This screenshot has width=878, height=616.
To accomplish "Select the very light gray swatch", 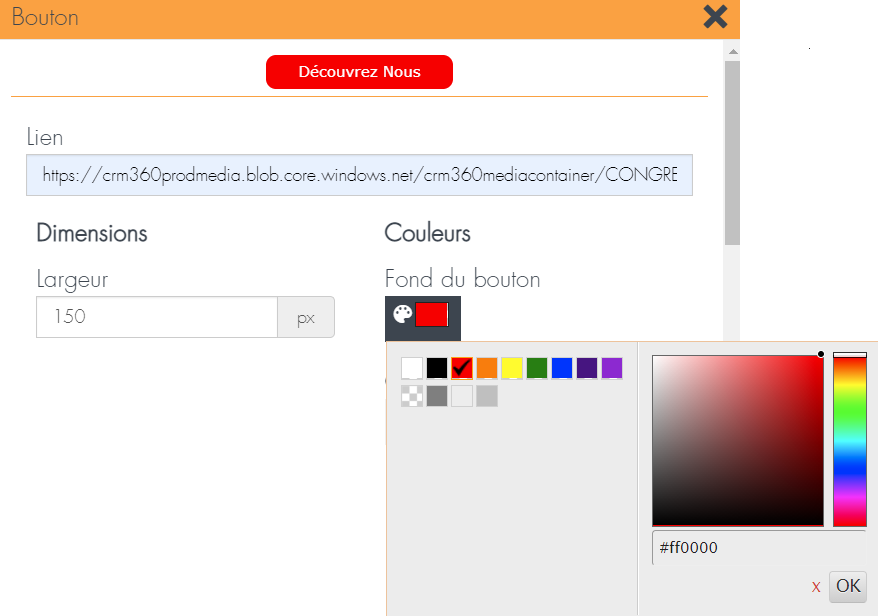I will click(462, 396).
